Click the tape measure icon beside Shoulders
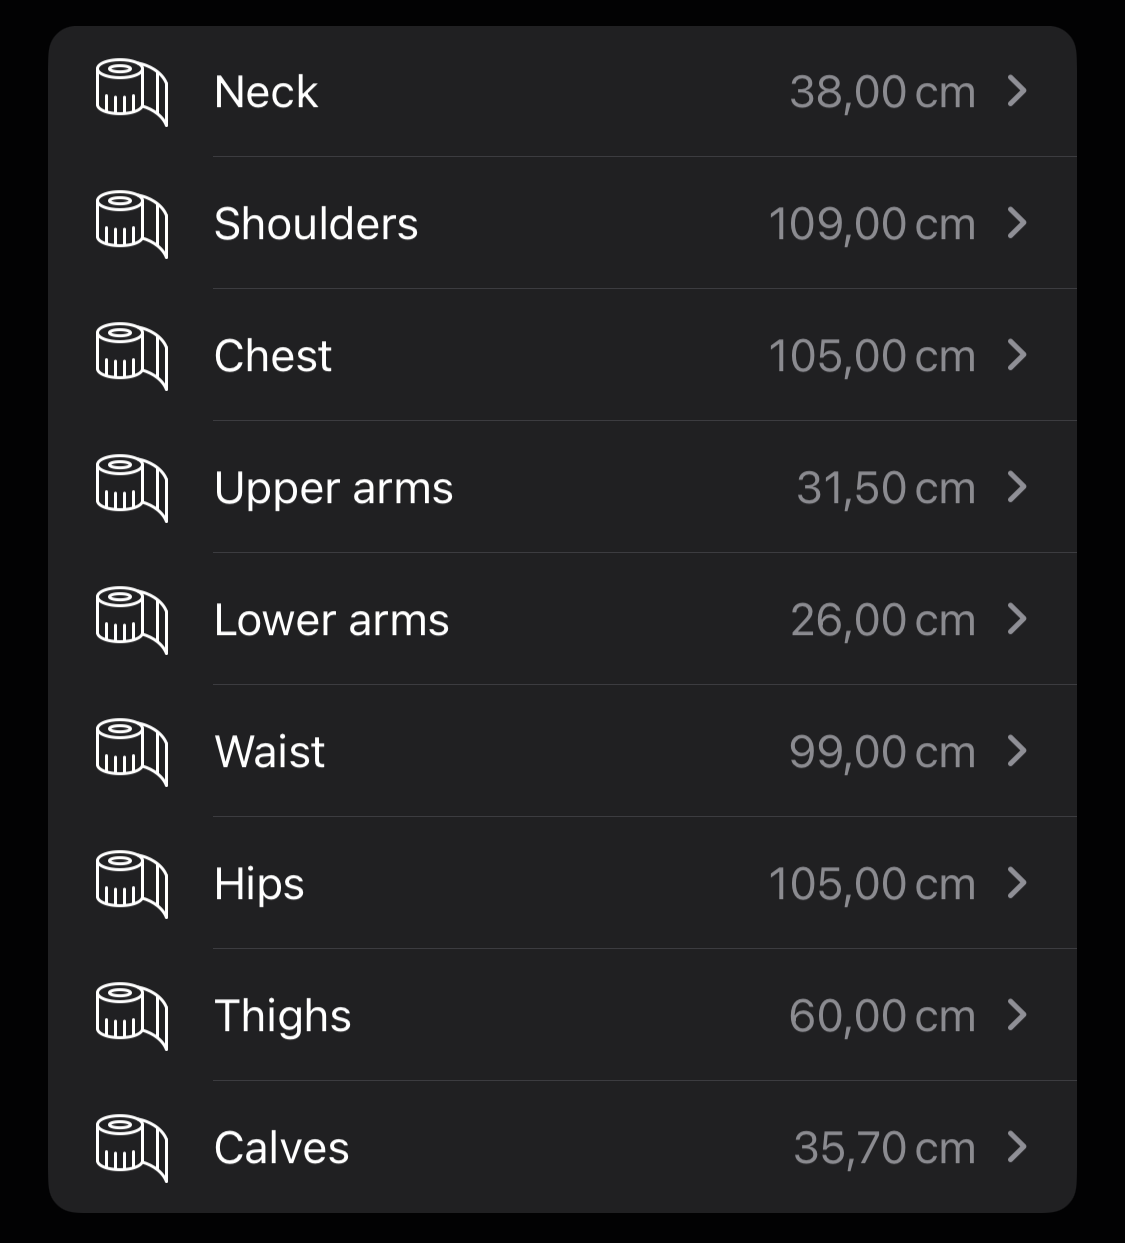The image size is (1125, 1243). 131,224
